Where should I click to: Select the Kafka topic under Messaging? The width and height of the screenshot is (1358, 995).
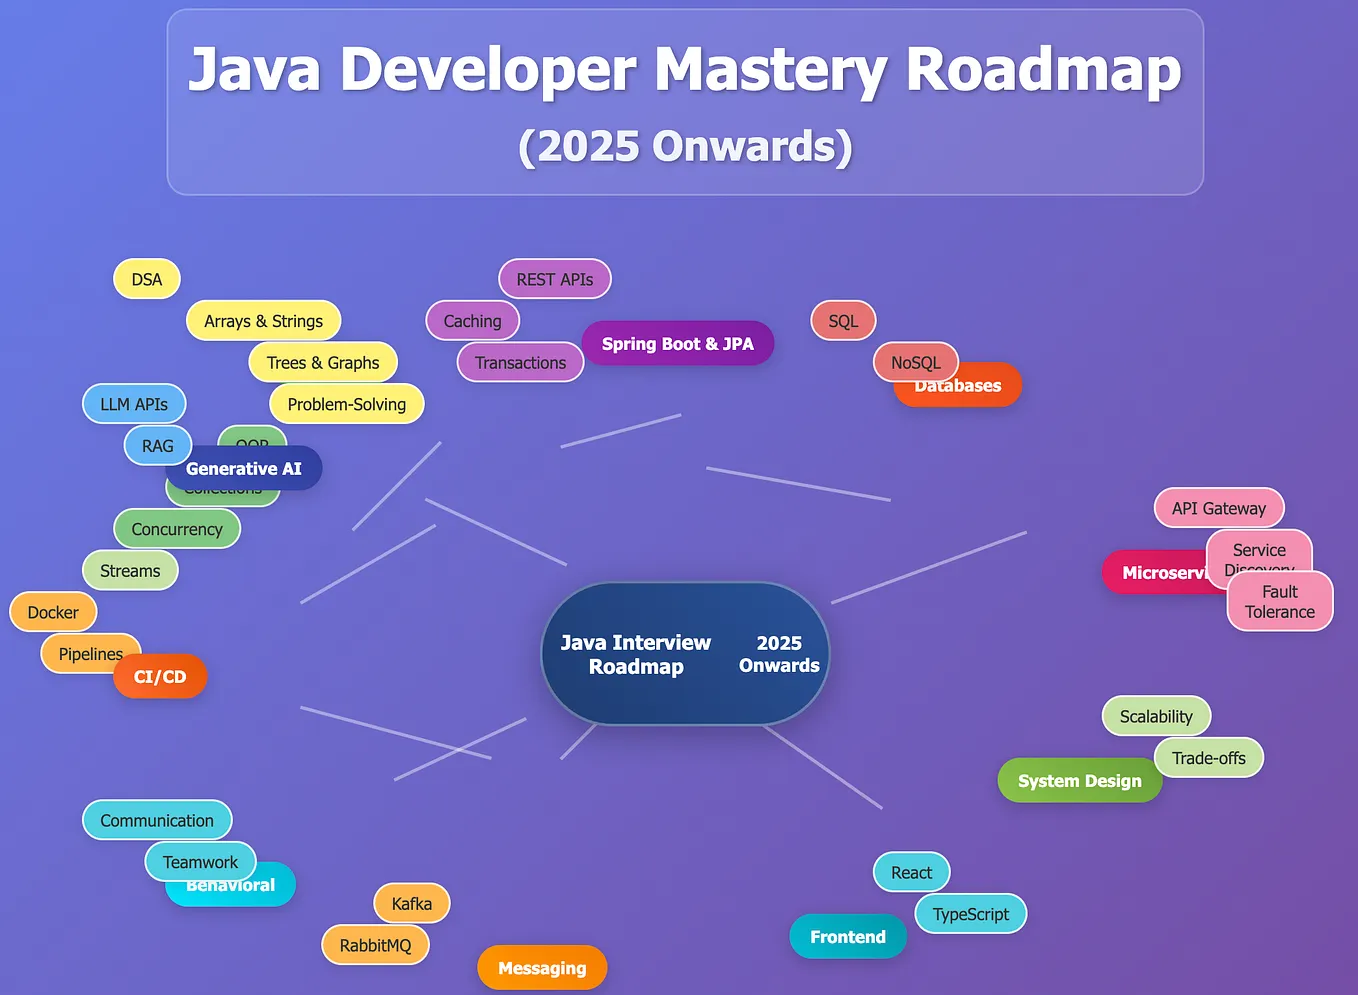pyautogui.click(x=411, y=903)
